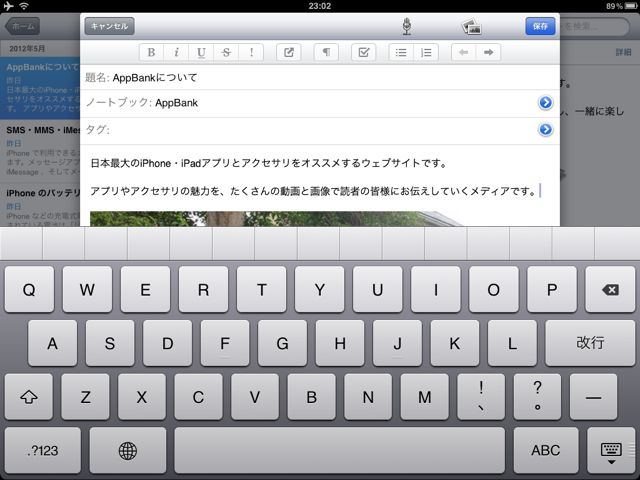Screen dimensions: 640x480
Task: Tap the Wi-Fi icon in status bar
Action: (24, 6)
